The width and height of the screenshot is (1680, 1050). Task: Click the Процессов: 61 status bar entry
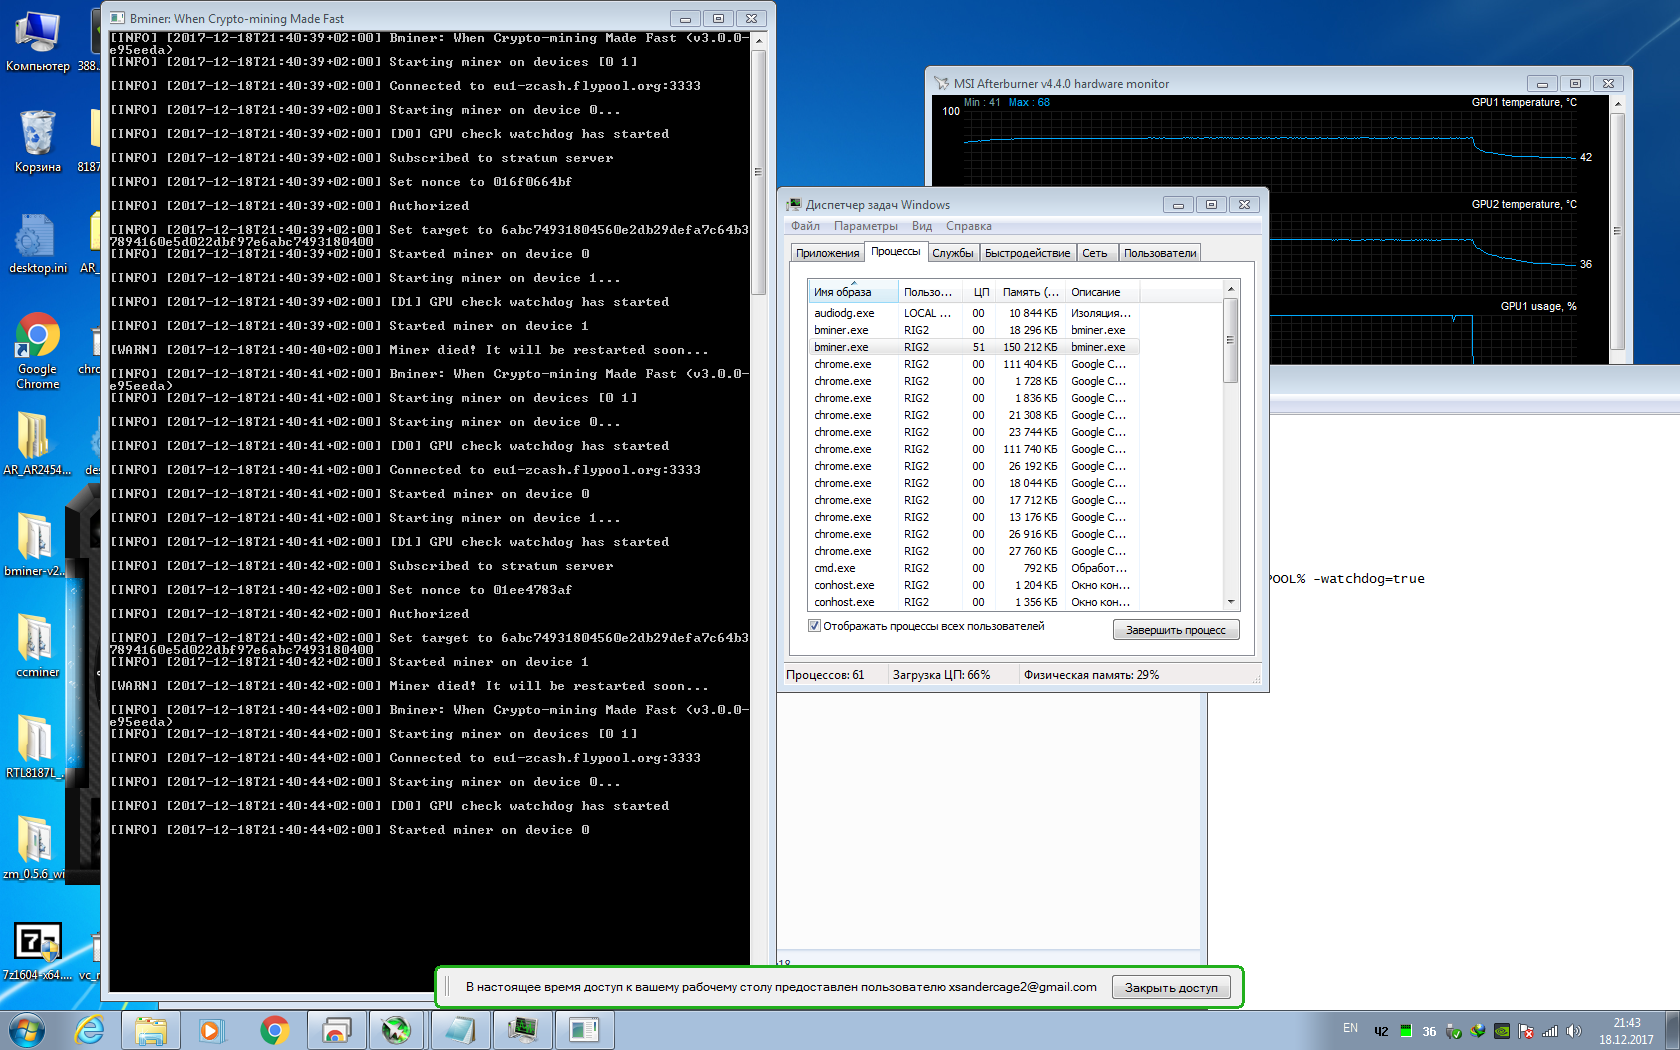(825, 675)
